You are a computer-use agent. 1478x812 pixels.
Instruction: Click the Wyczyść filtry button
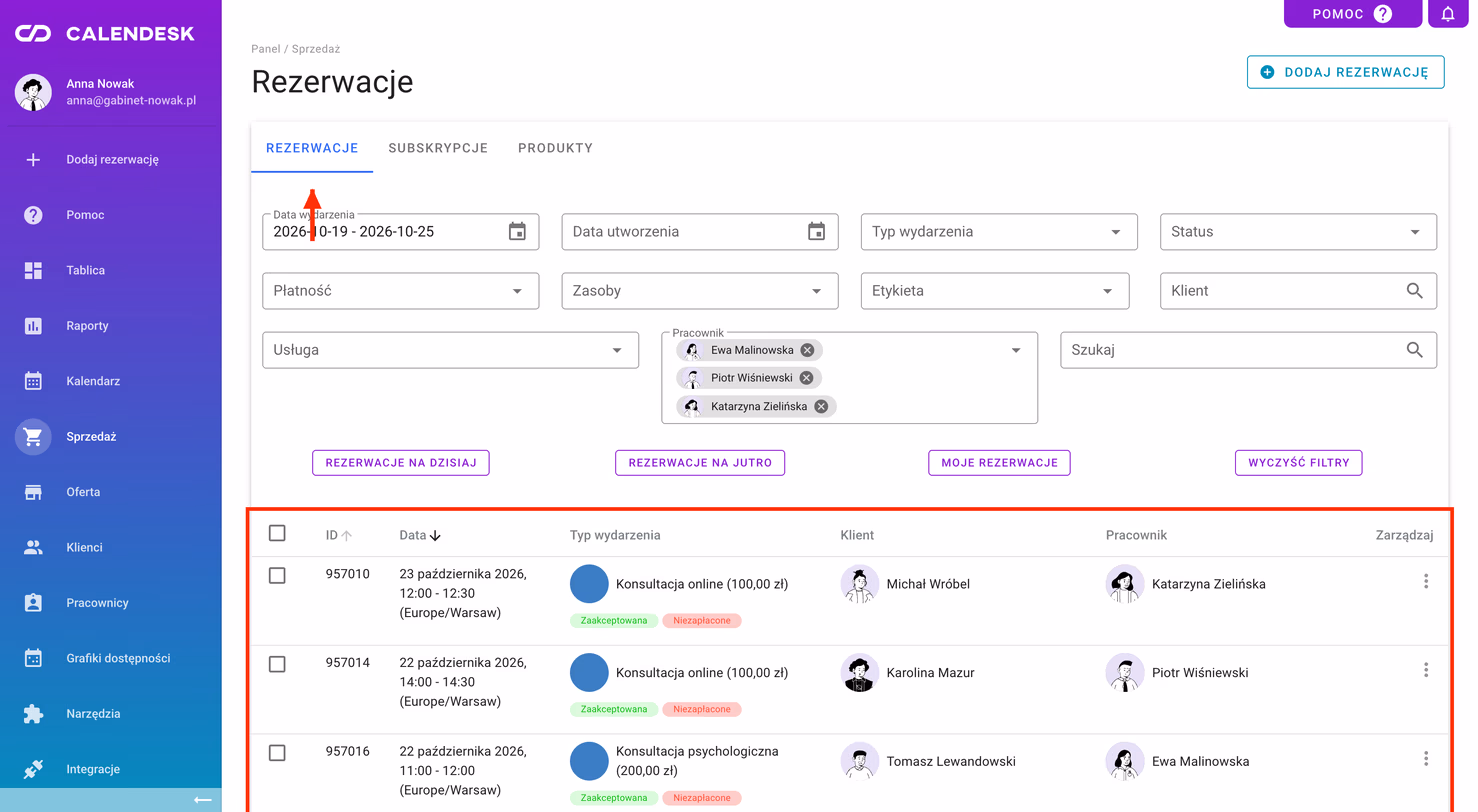1299,462
